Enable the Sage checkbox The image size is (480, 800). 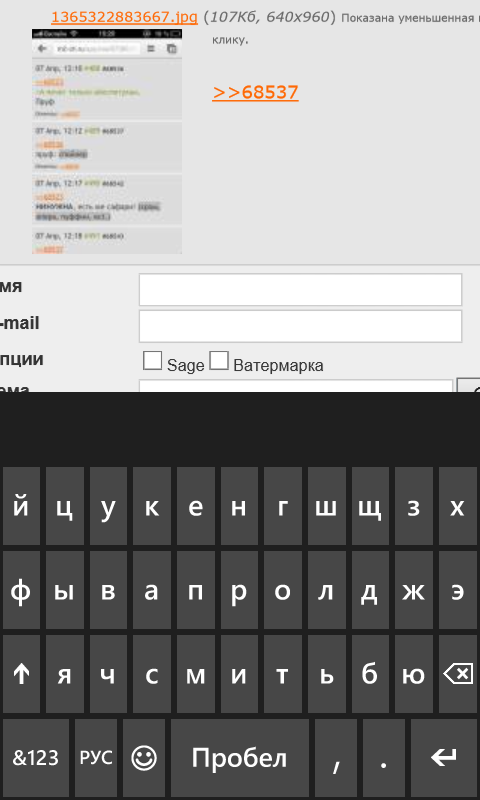click(x=153, y=360)
